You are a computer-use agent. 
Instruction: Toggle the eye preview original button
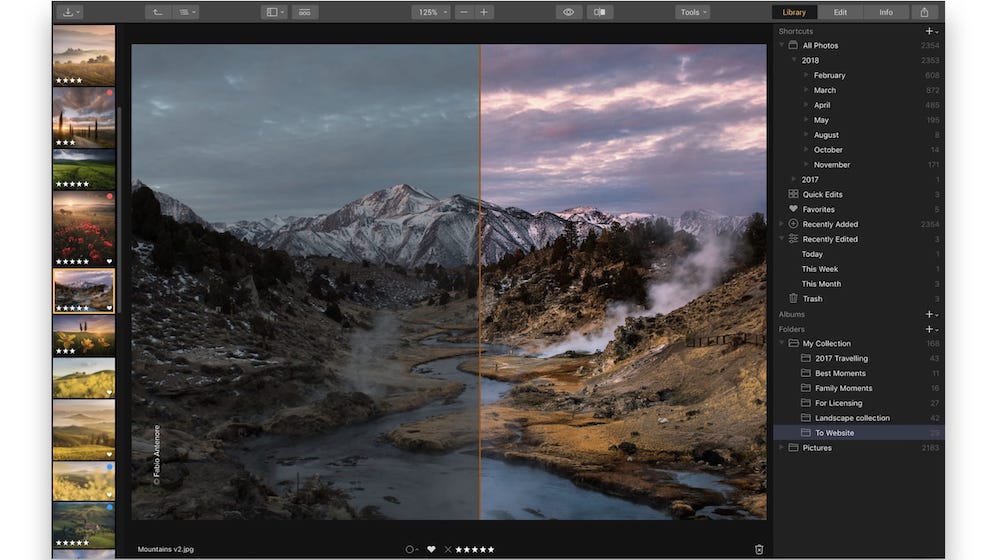[568, 12]
